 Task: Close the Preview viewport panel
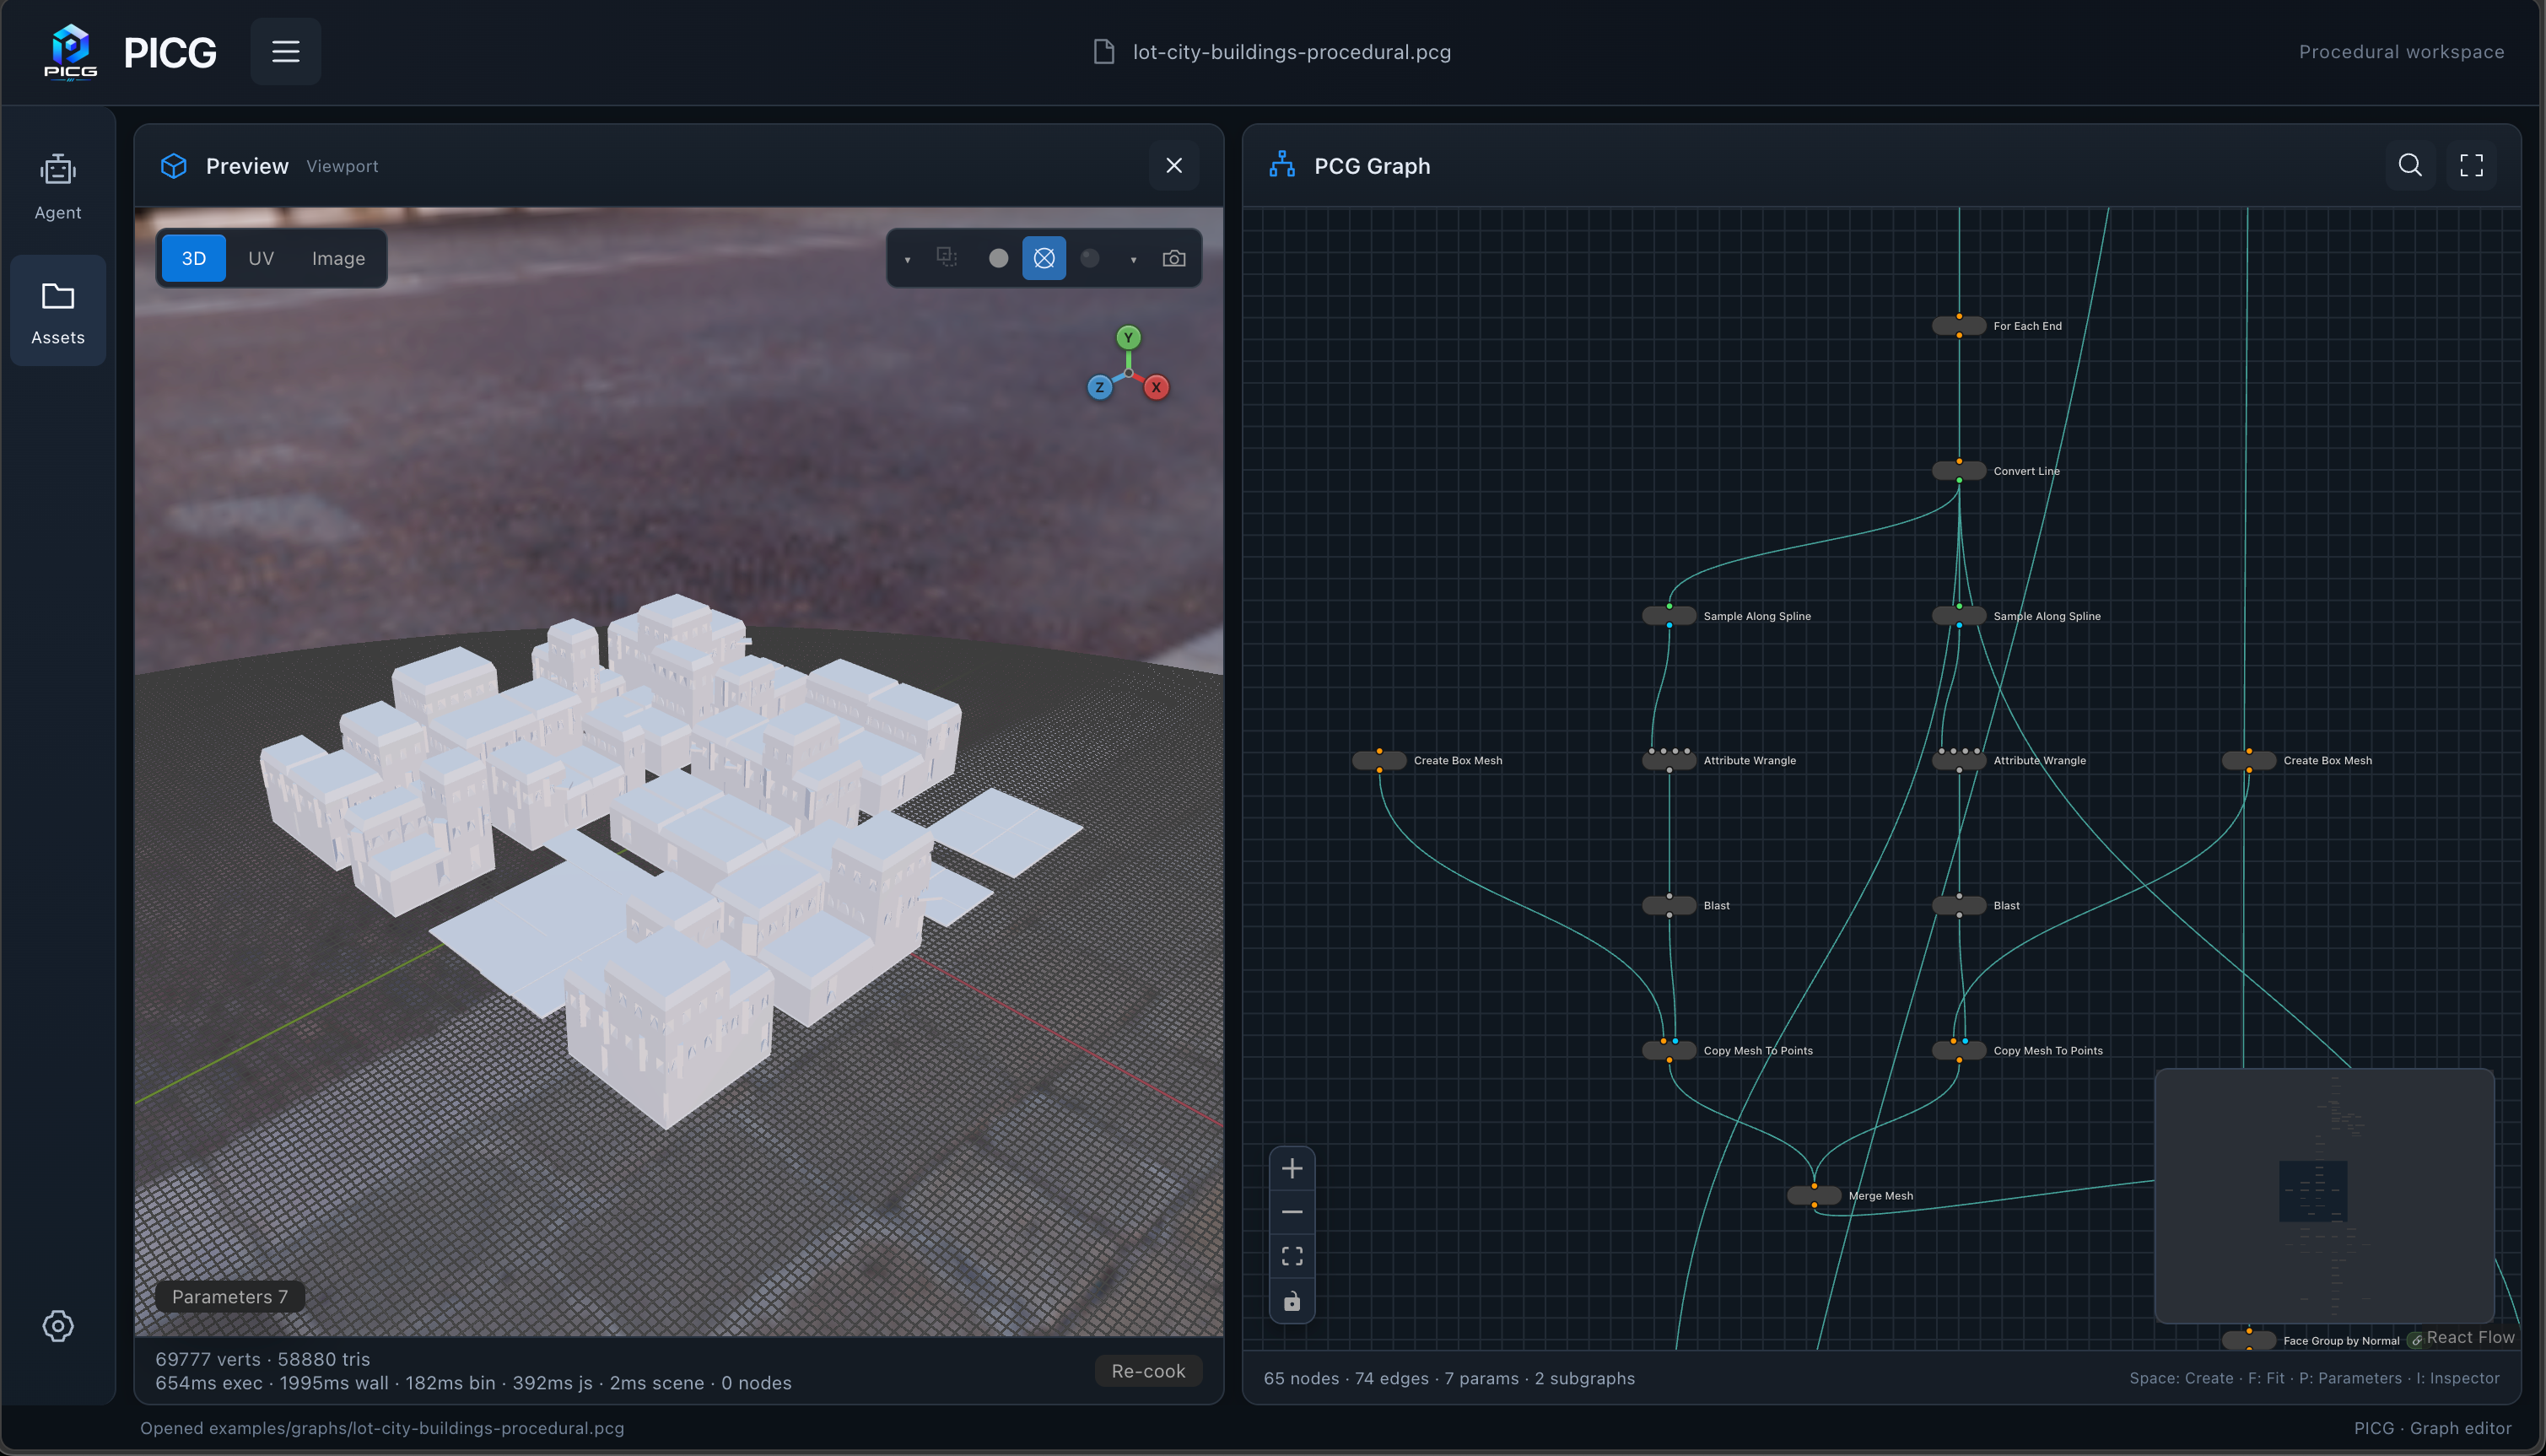(1174, 166)
